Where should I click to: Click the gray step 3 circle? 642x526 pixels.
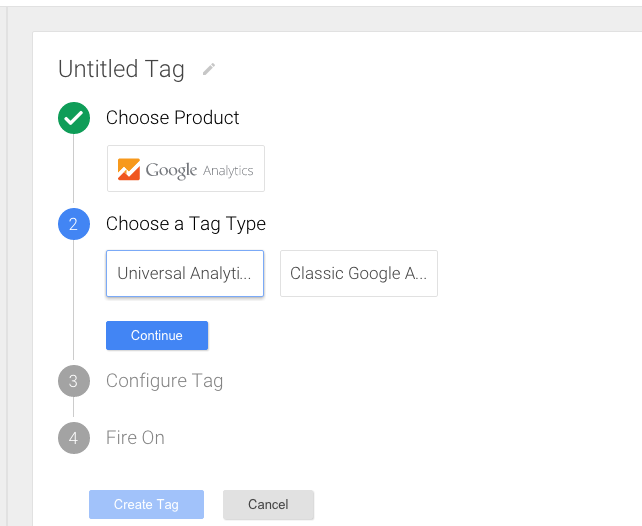click(74, 381)
